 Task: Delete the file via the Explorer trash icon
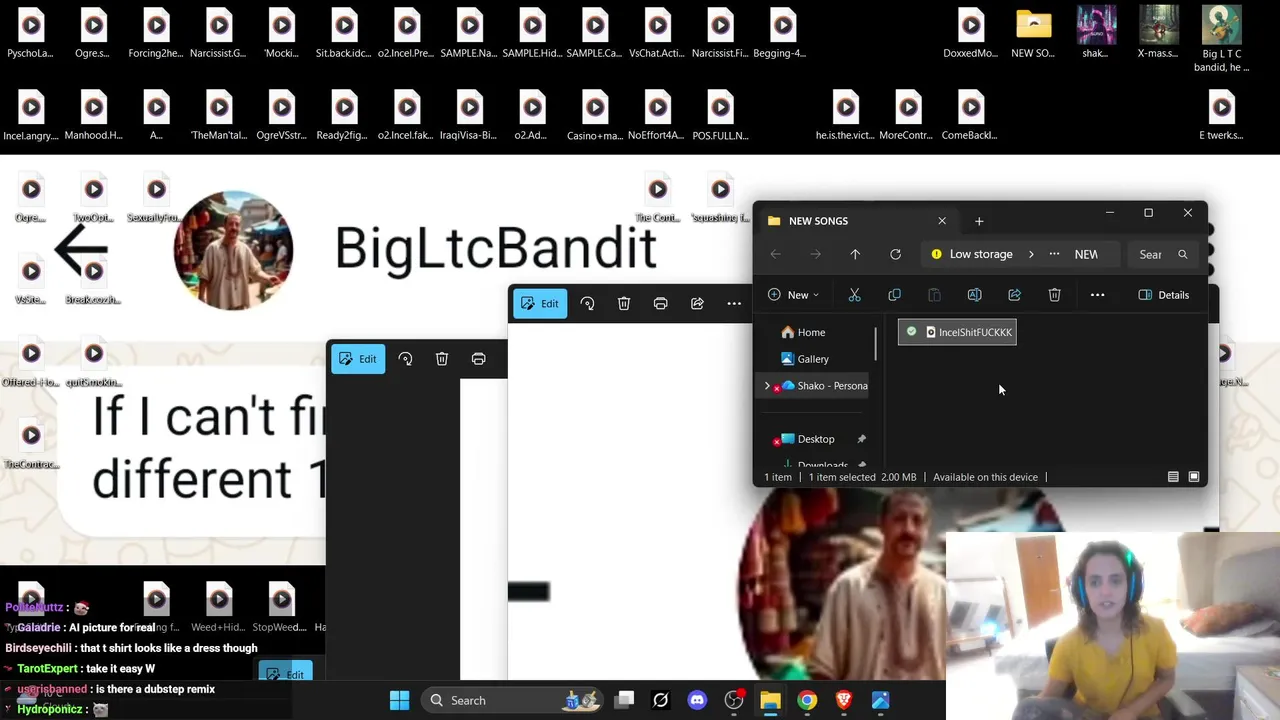(1054, 295)
